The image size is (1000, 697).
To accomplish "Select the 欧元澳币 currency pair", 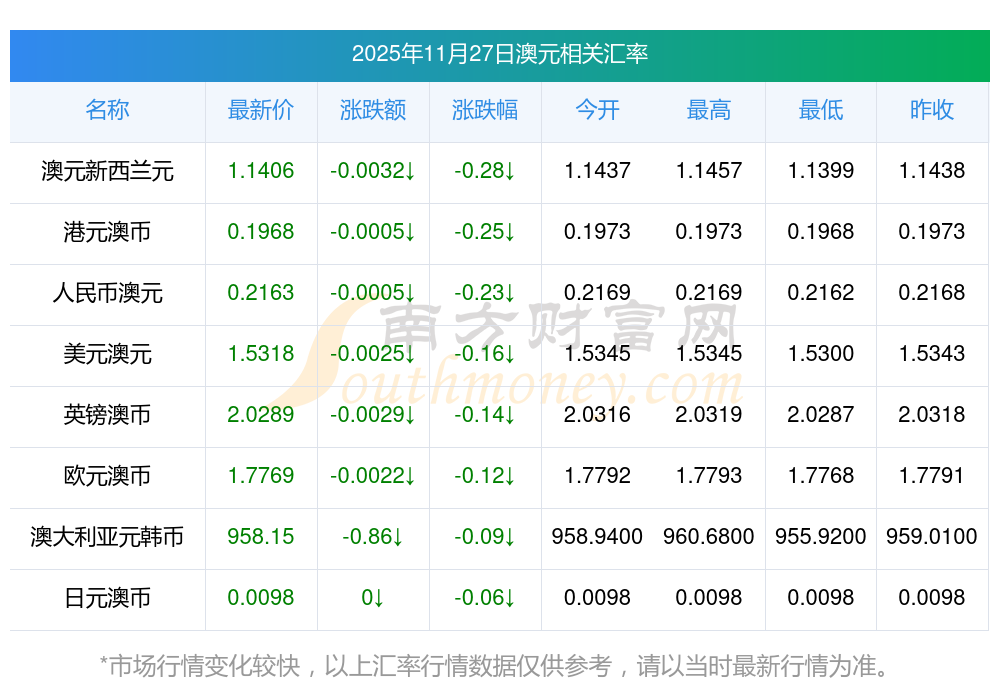I will [x=107, y=476].
